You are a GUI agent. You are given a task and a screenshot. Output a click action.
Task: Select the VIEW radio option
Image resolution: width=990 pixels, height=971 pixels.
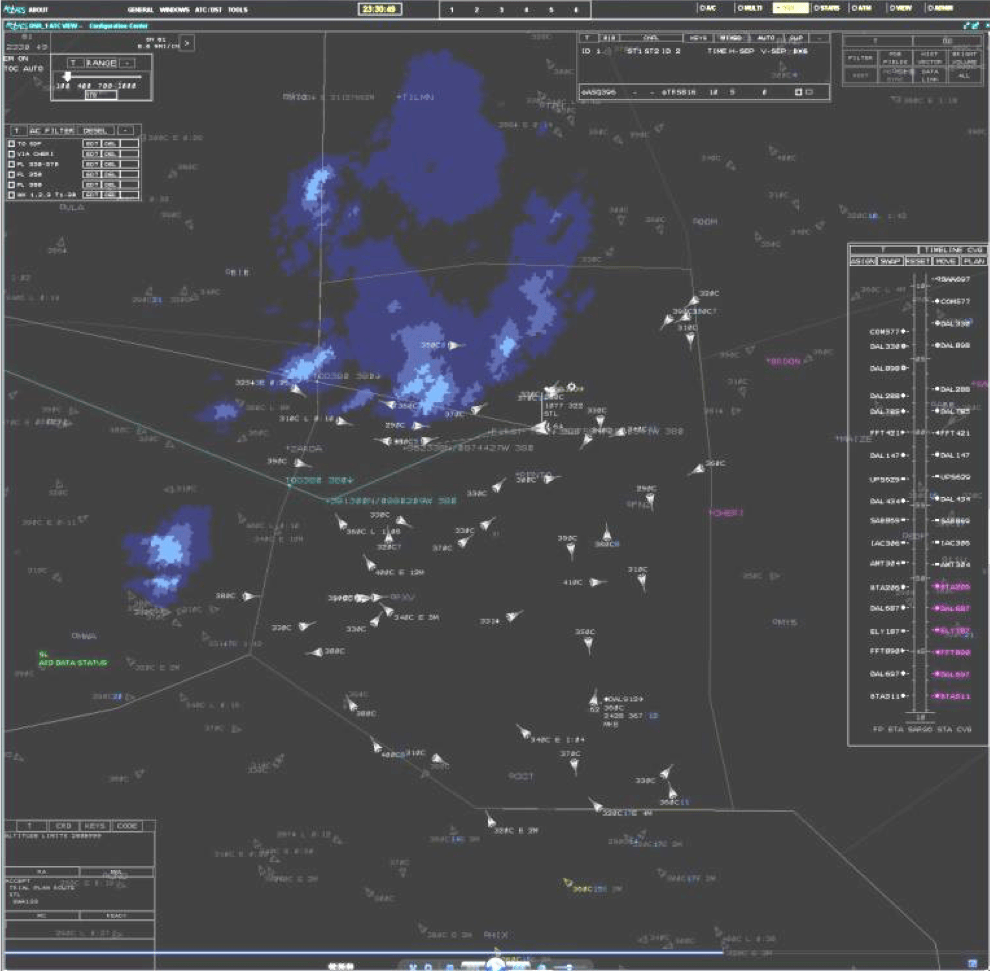pyautogui.click(x=900, y=8)
